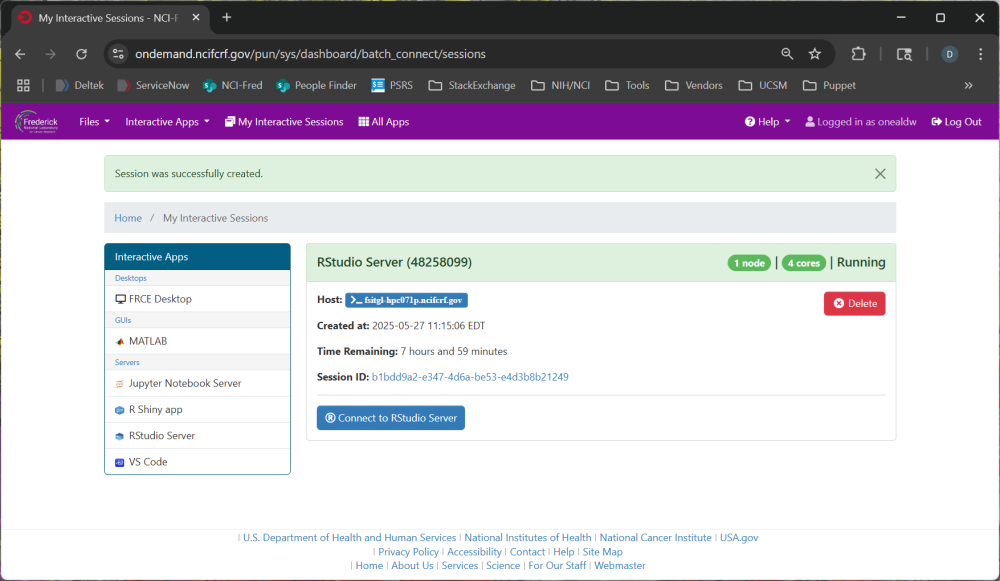Expand the Files dropdown menu
Image resolution: width=1000 pixels, height=581 pixels.
point(94,122)
